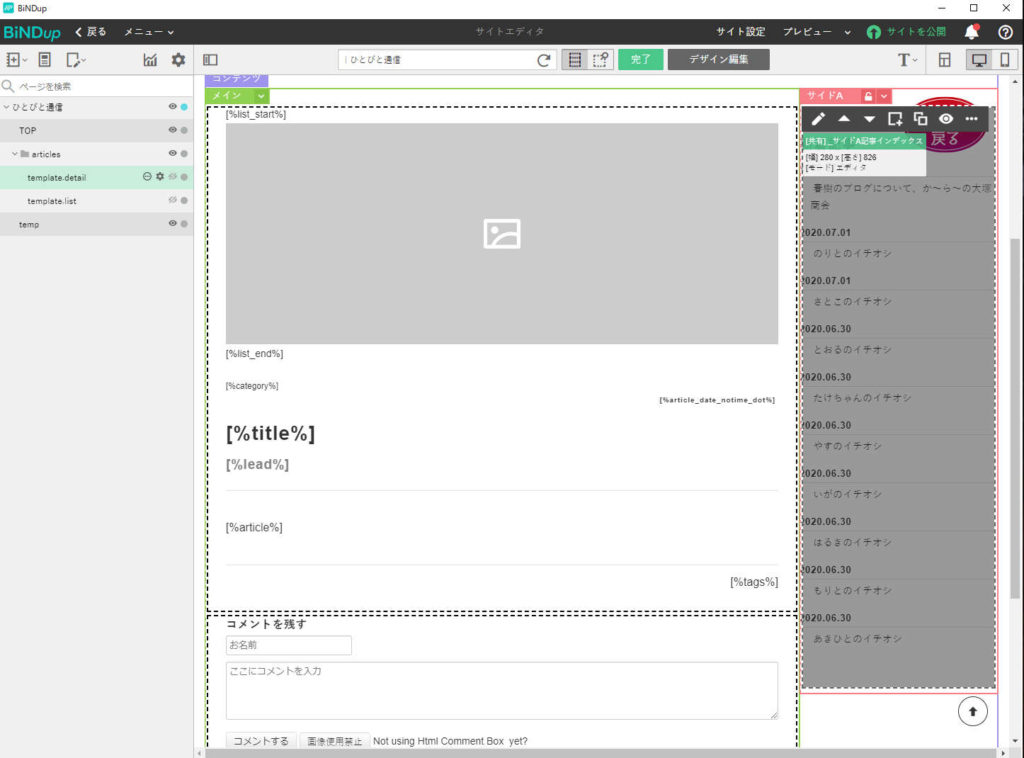Expand the サイドA area dropdown arrow

[x=884, y=96]
